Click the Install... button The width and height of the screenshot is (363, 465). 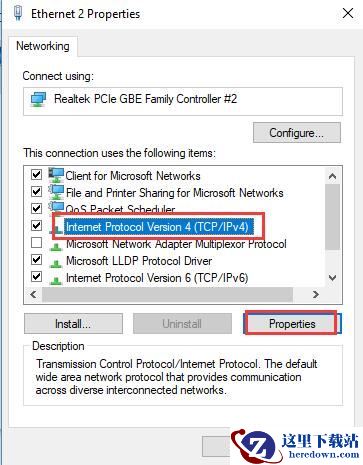click(x=73, y=324)
